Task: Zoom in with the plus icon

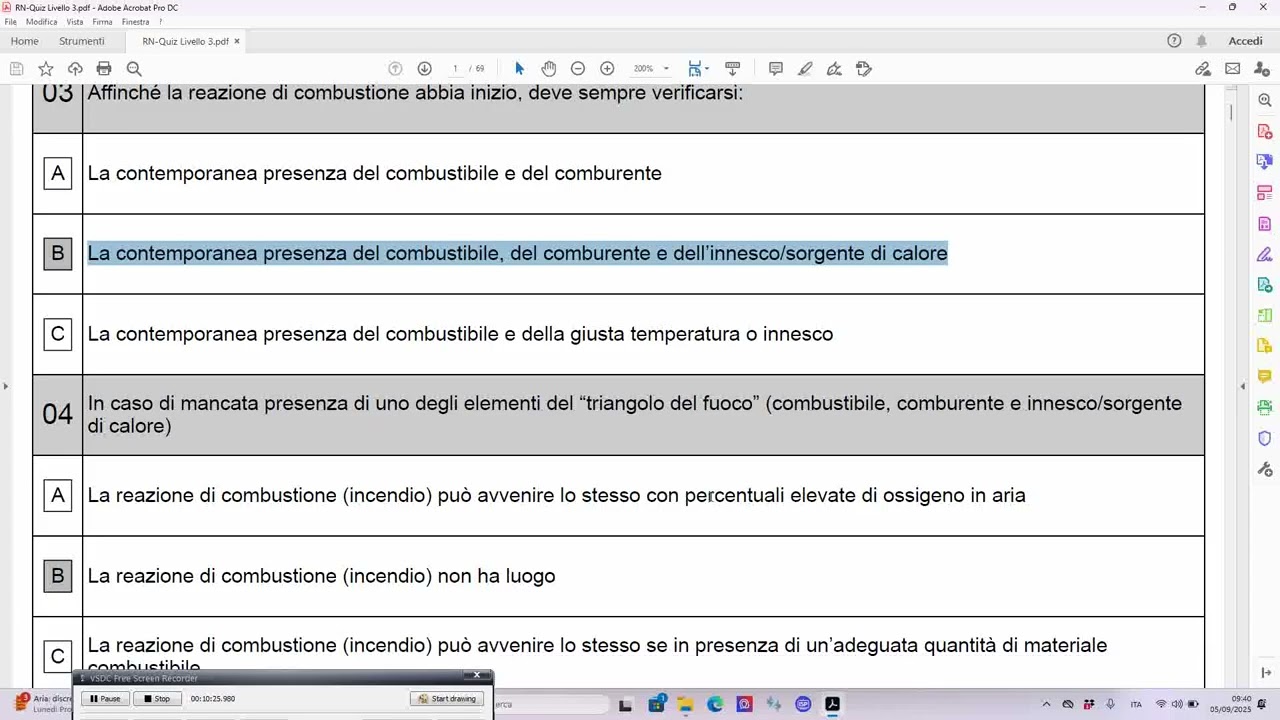Action: [x=607, y=68]
